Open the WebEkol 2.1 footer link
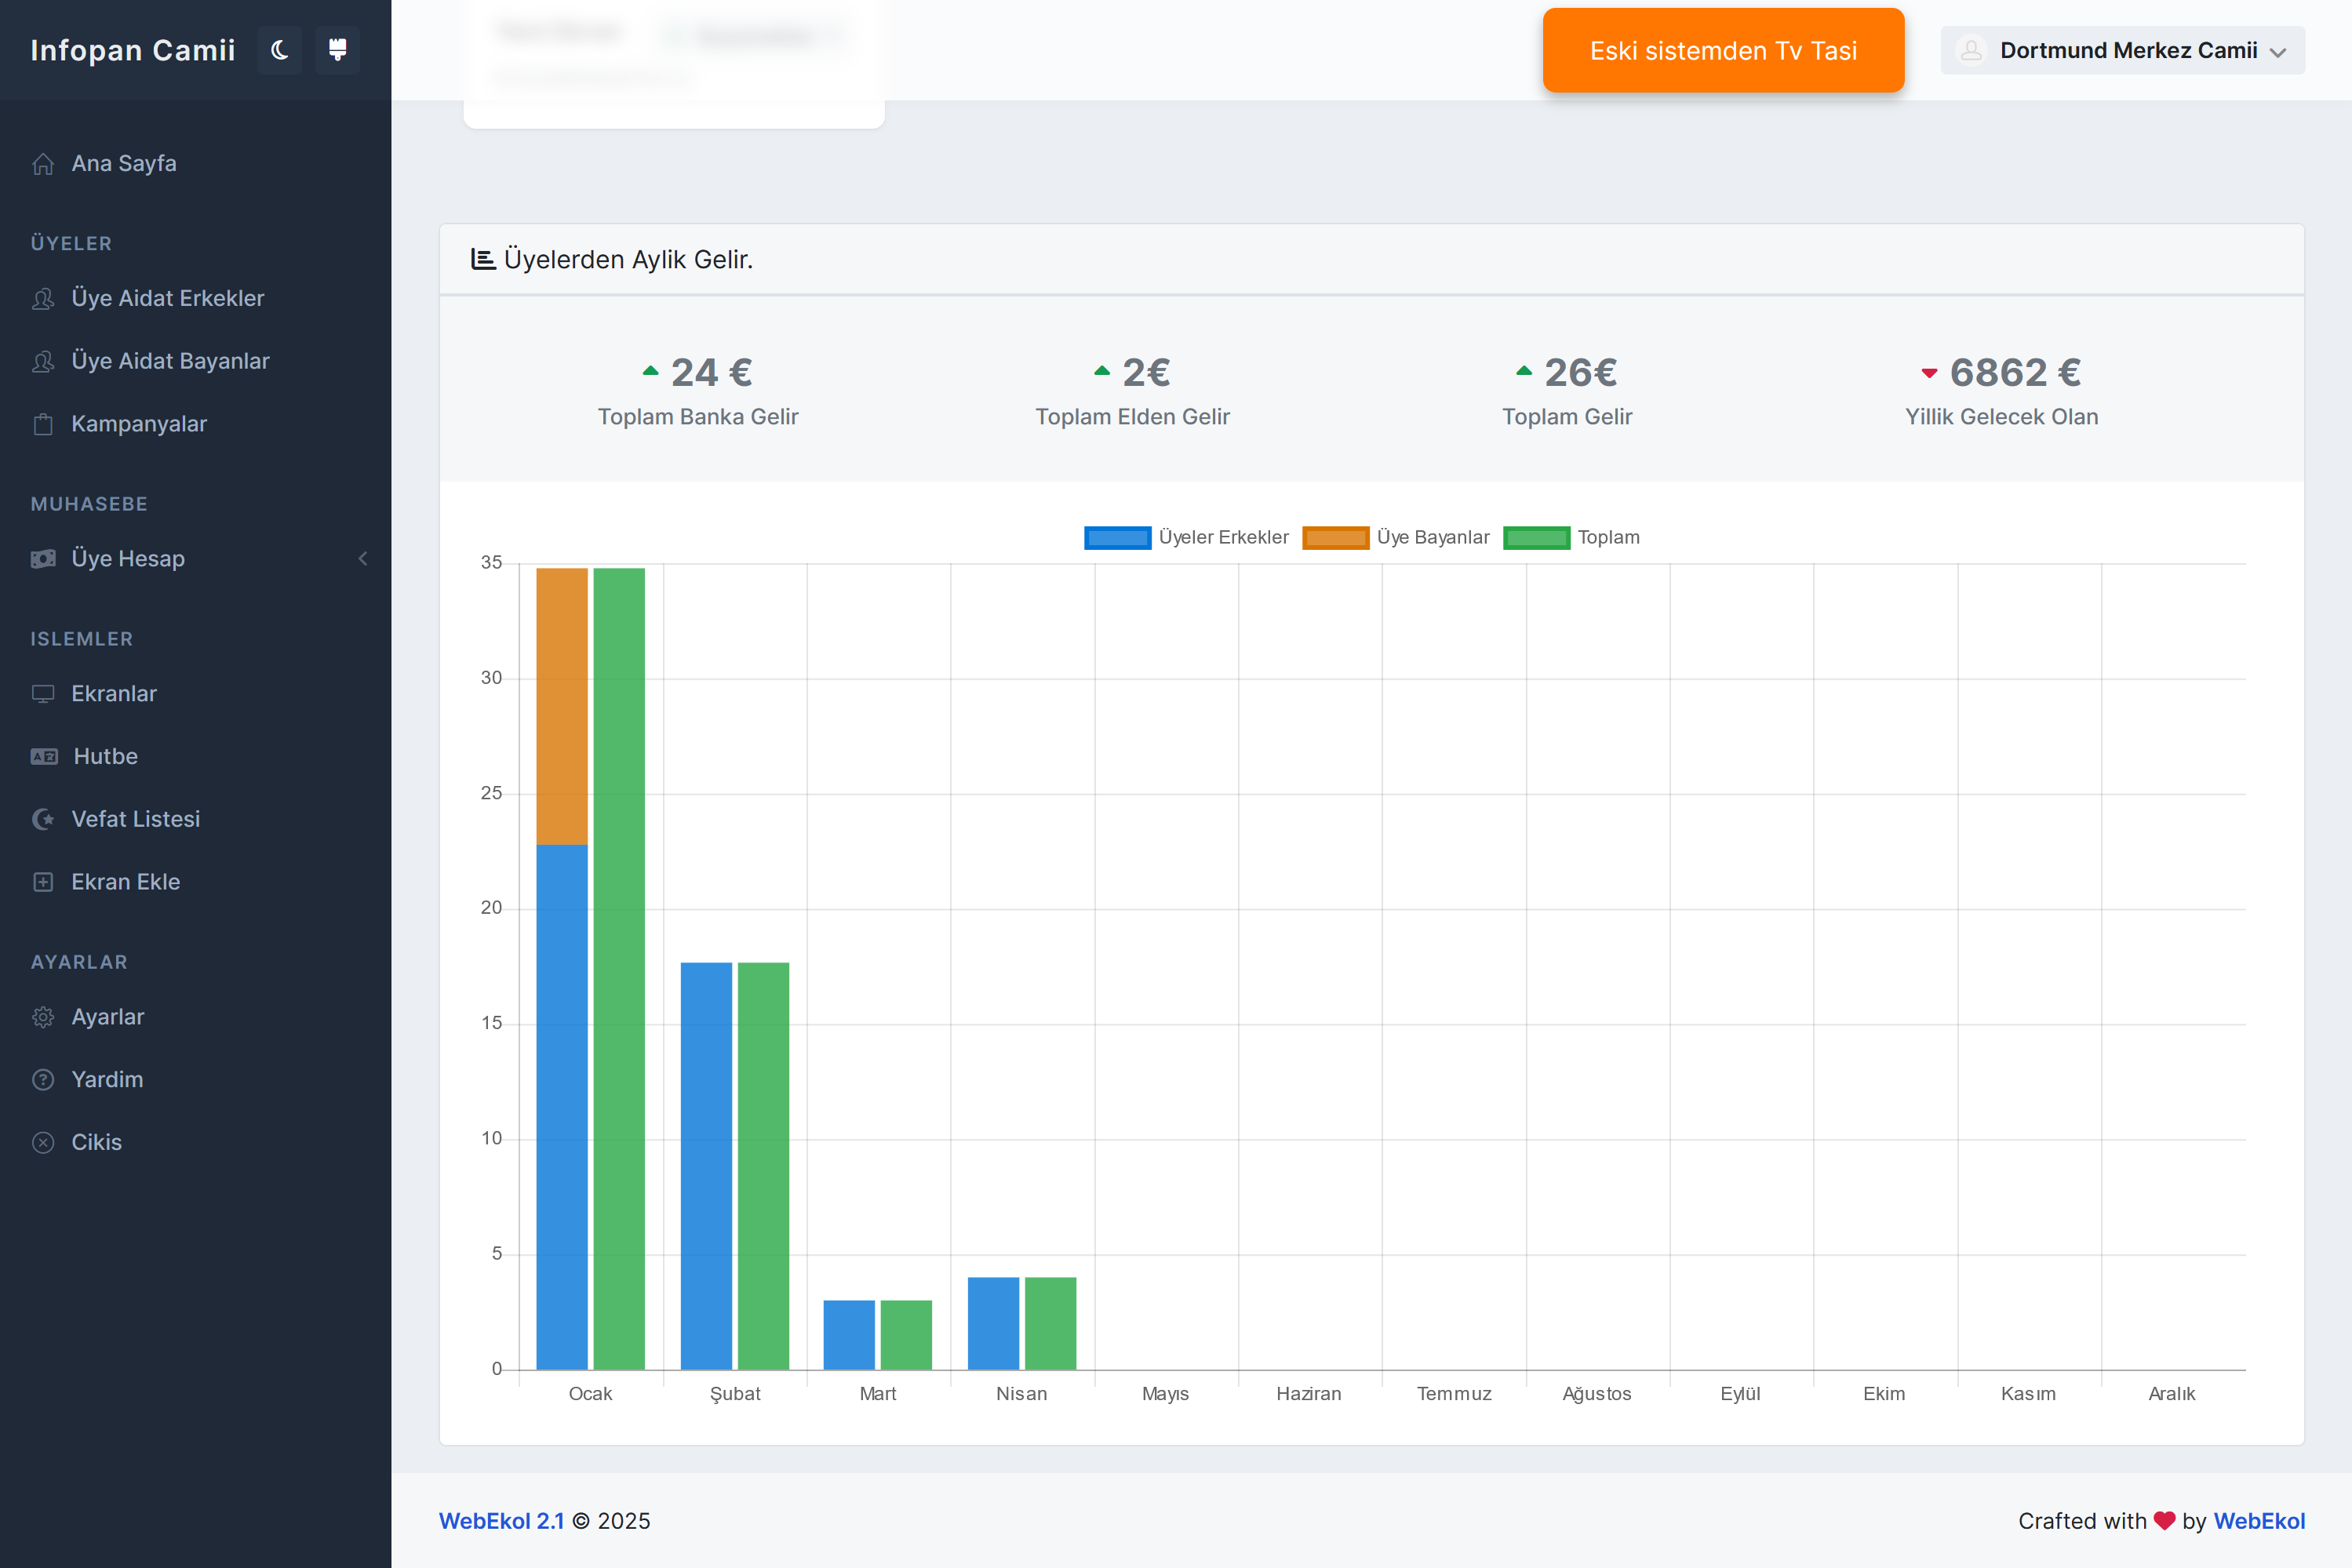The width and height of the screenshot is (2352, 1568). click(501, 1521)
